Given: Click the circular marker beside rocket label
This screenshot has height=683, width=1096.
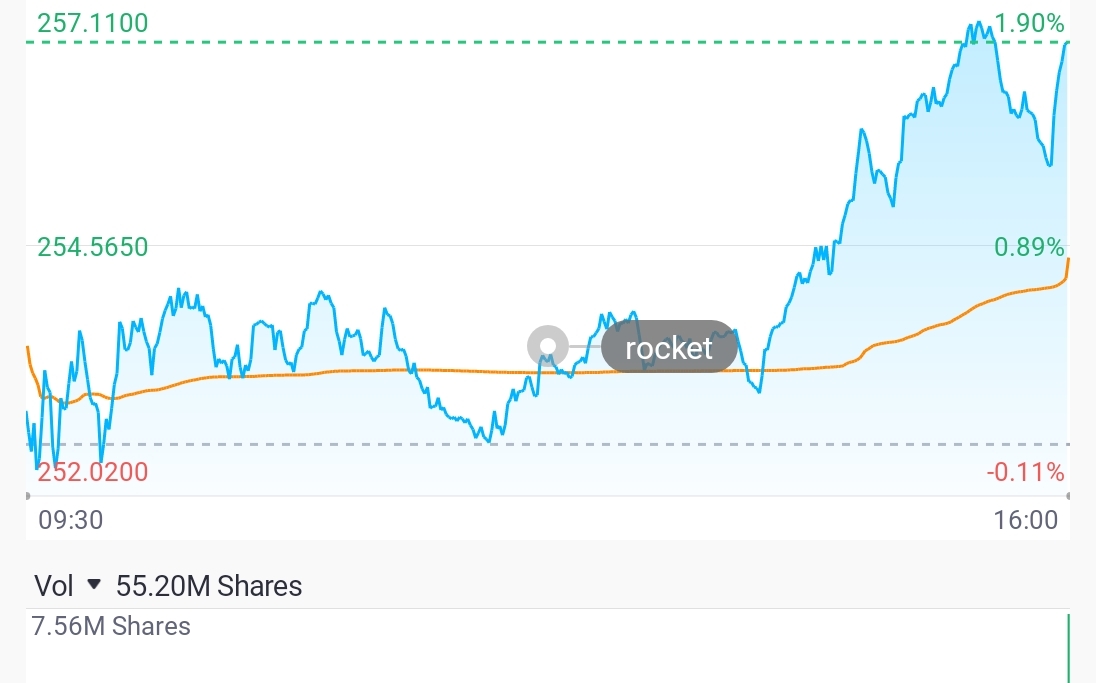Looking at the screenshot, I should pos(547,347).
